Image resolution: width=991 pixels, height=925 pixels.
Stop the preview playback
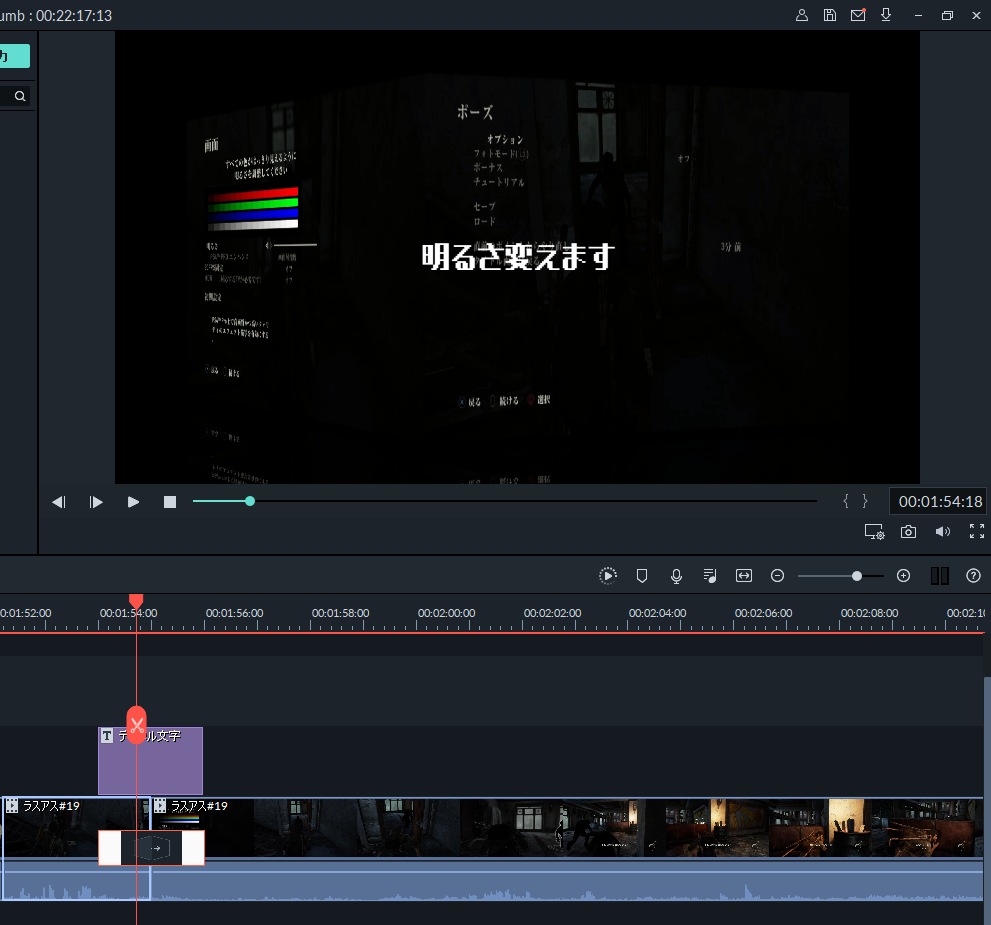[169, 502]
